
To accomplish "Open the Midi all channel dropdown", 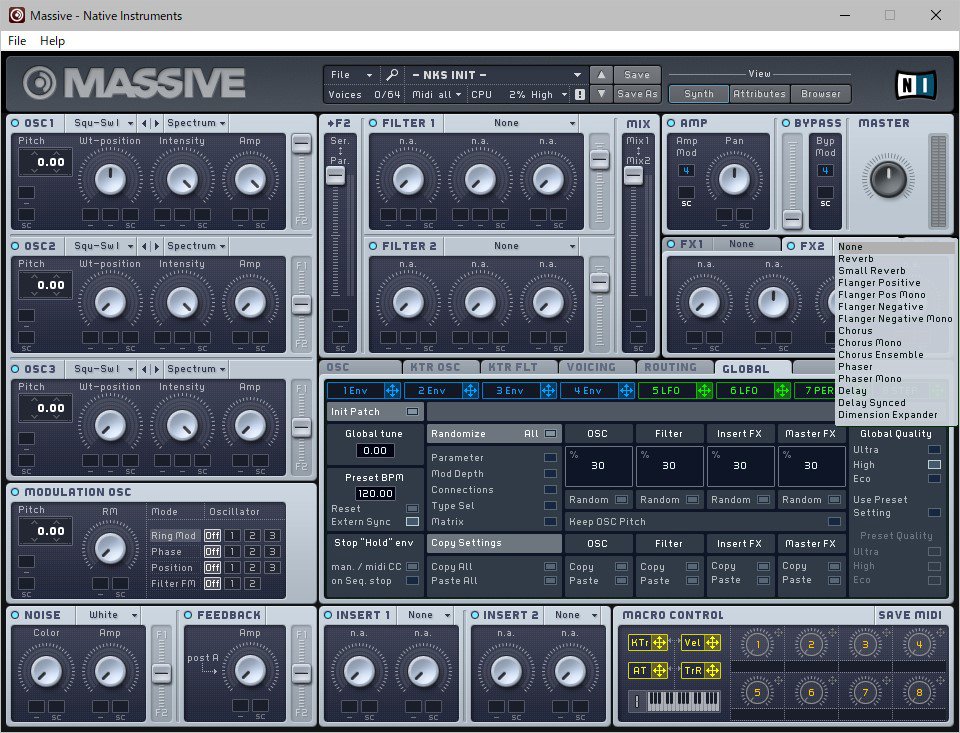I will coord(436,94).
